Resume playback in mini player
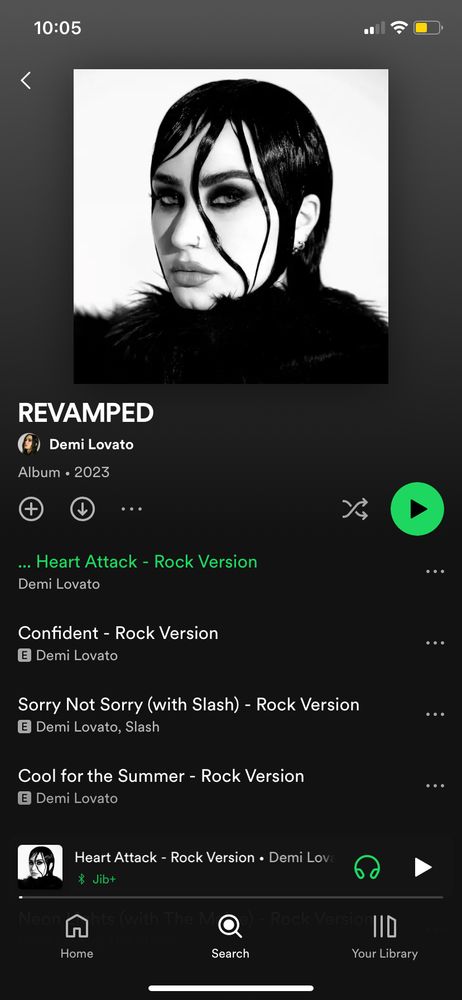Screen dimensions: 462x1000 (422, 867)
